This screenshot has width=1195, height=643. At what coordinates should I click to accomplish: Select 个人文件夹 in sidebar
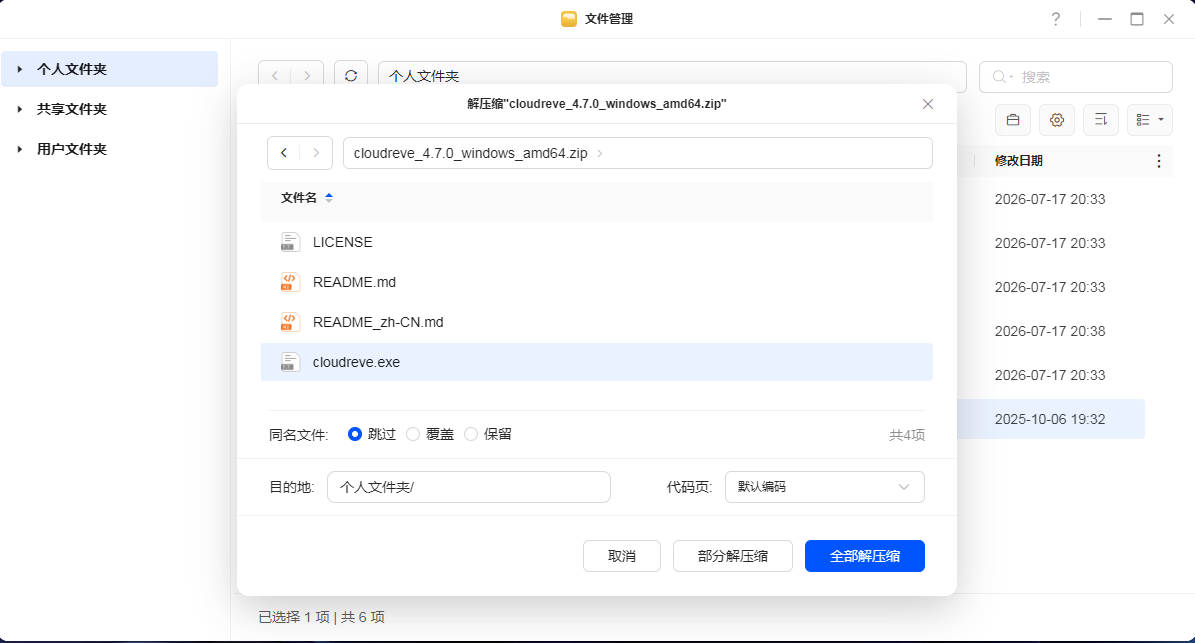110,69
